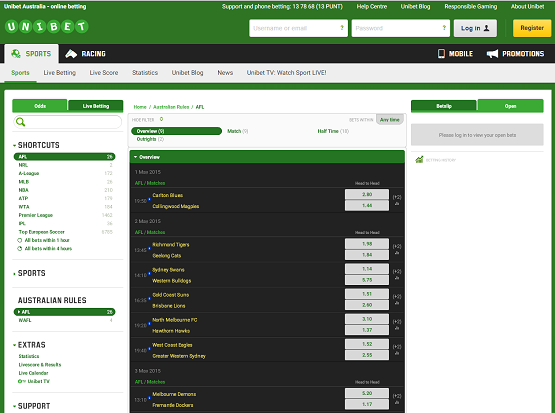This screenshot has height=413, width=555.
Task: Collapse the Support section
Action: click(32, 406)
